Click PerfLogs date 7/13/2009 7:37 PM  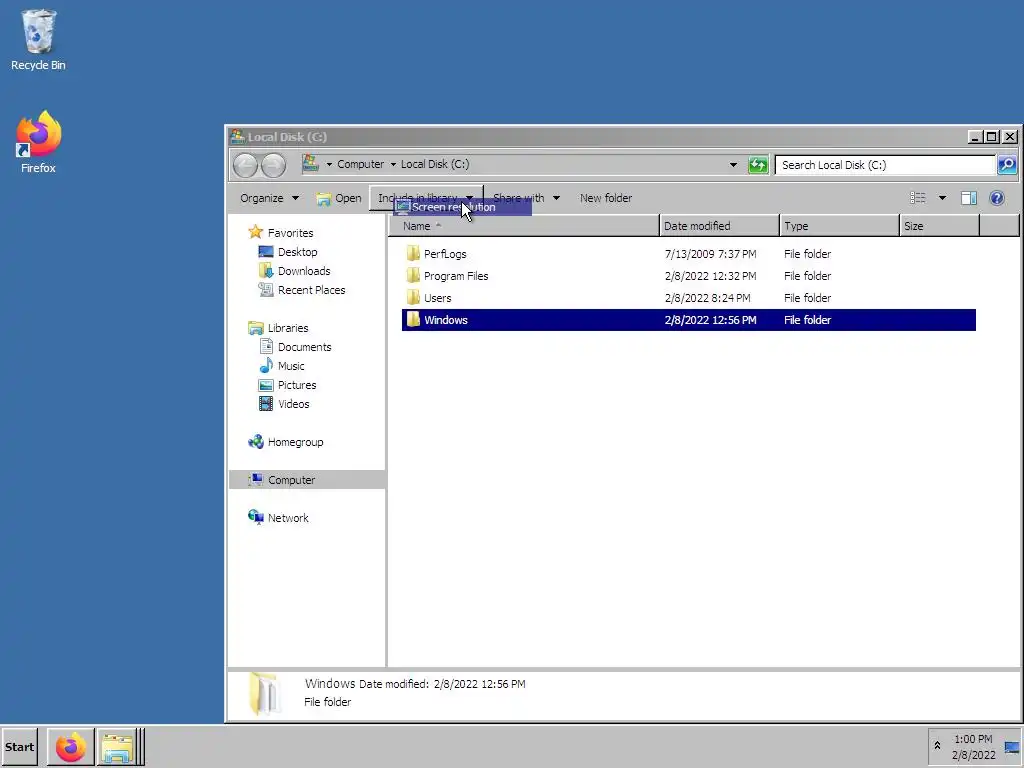(711, 254)
